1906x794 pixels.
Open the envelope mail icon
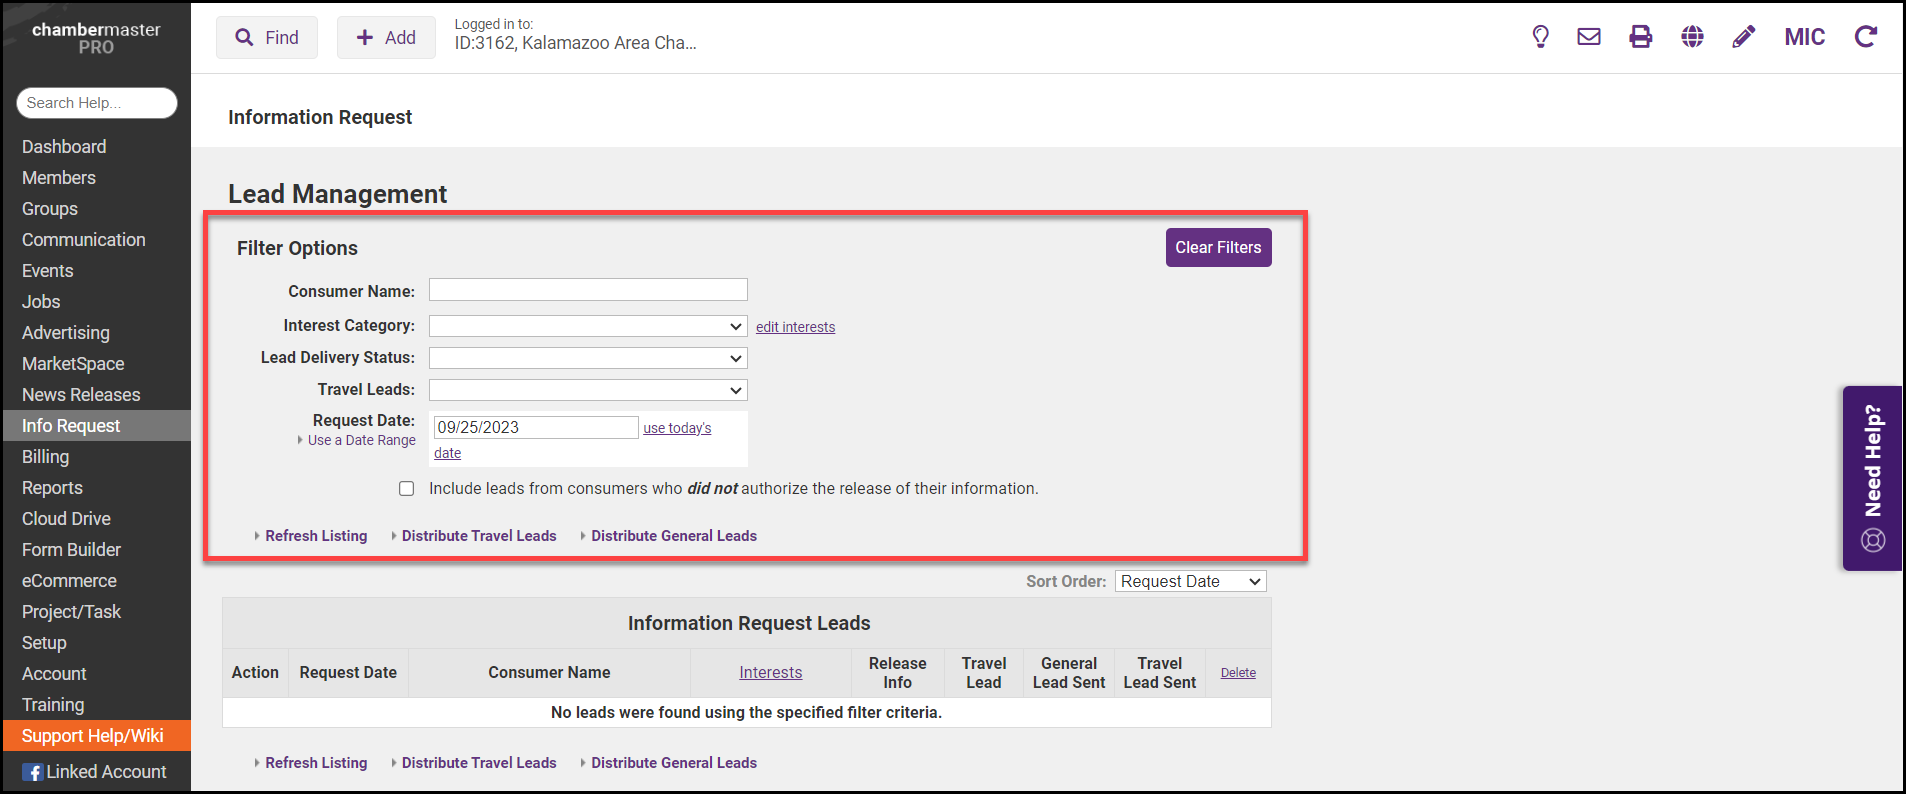pos(1589,37)
